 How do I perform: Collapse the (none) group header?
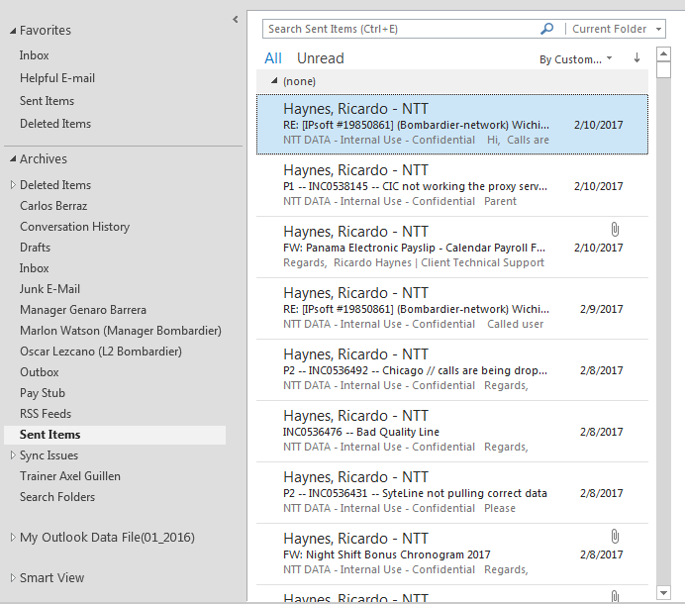click(274, 80)
